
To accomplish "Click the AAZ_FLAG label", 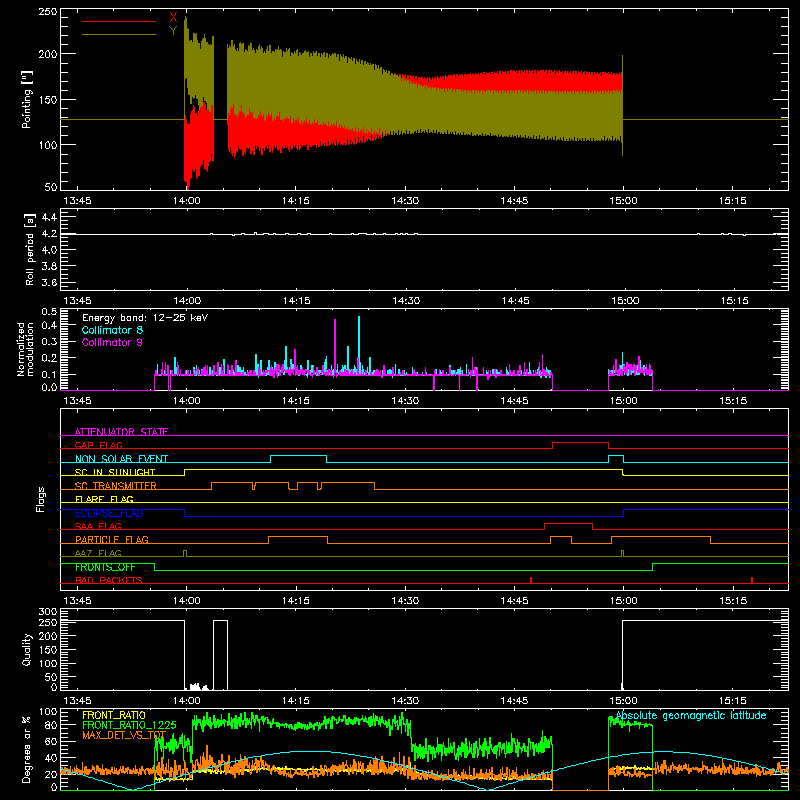I will click(x=98, y=553).
